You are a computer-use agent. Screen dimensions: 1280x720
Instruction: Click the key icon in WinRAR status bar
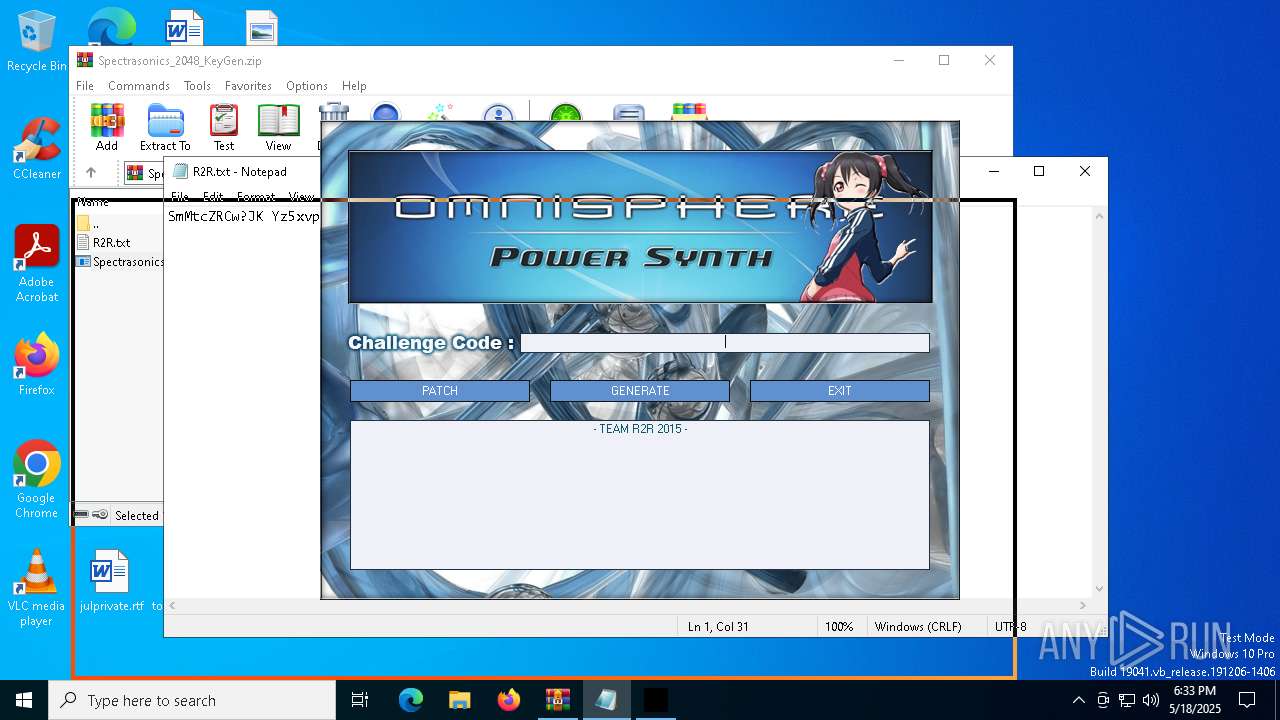(x=100, y=515)
